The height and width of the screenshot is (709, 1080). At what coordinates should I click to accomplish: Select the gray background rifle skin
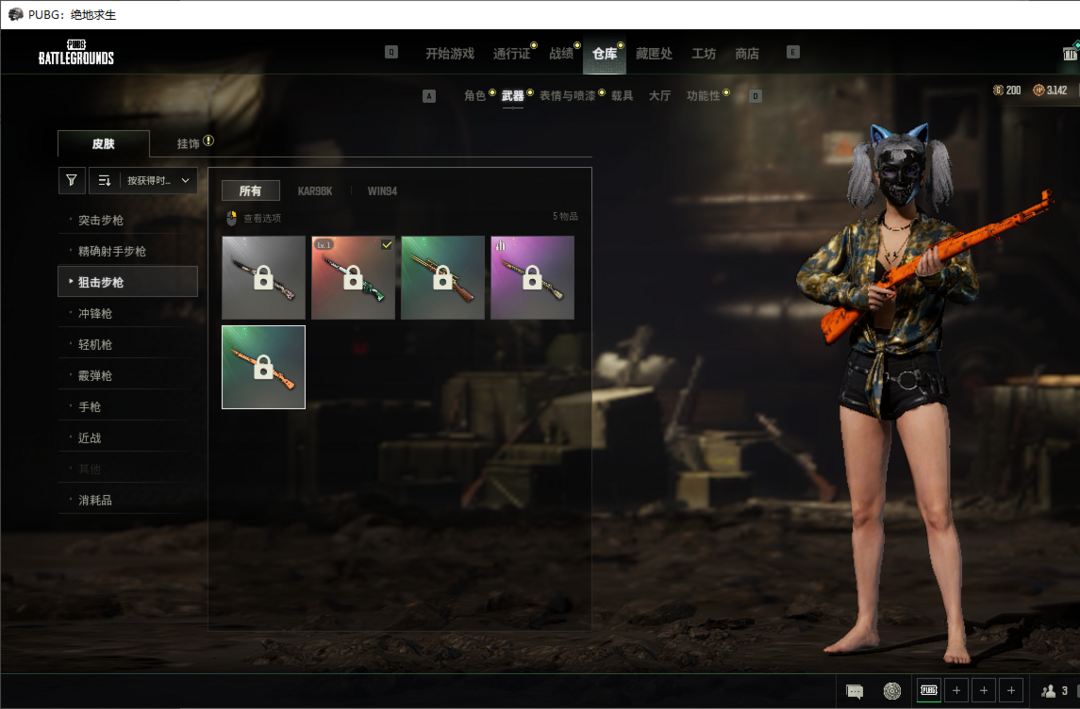pyautogui.click(x=264, y=278)
